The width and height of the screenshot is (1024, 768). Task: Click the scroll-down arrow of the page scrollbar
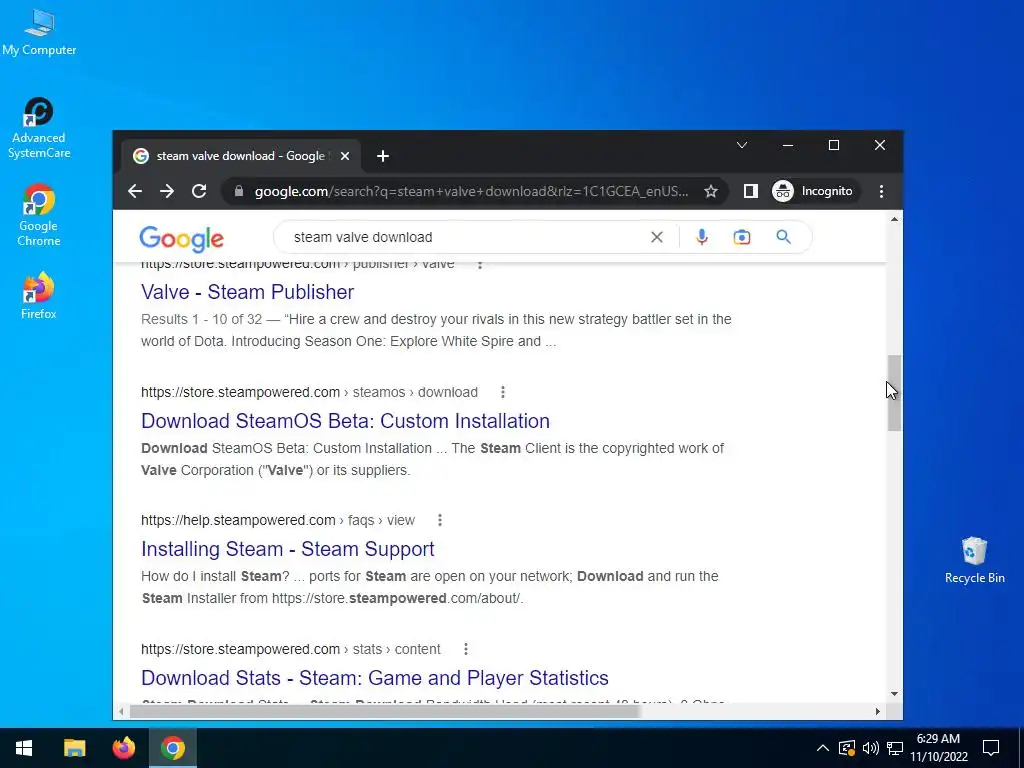coord(895,694)
